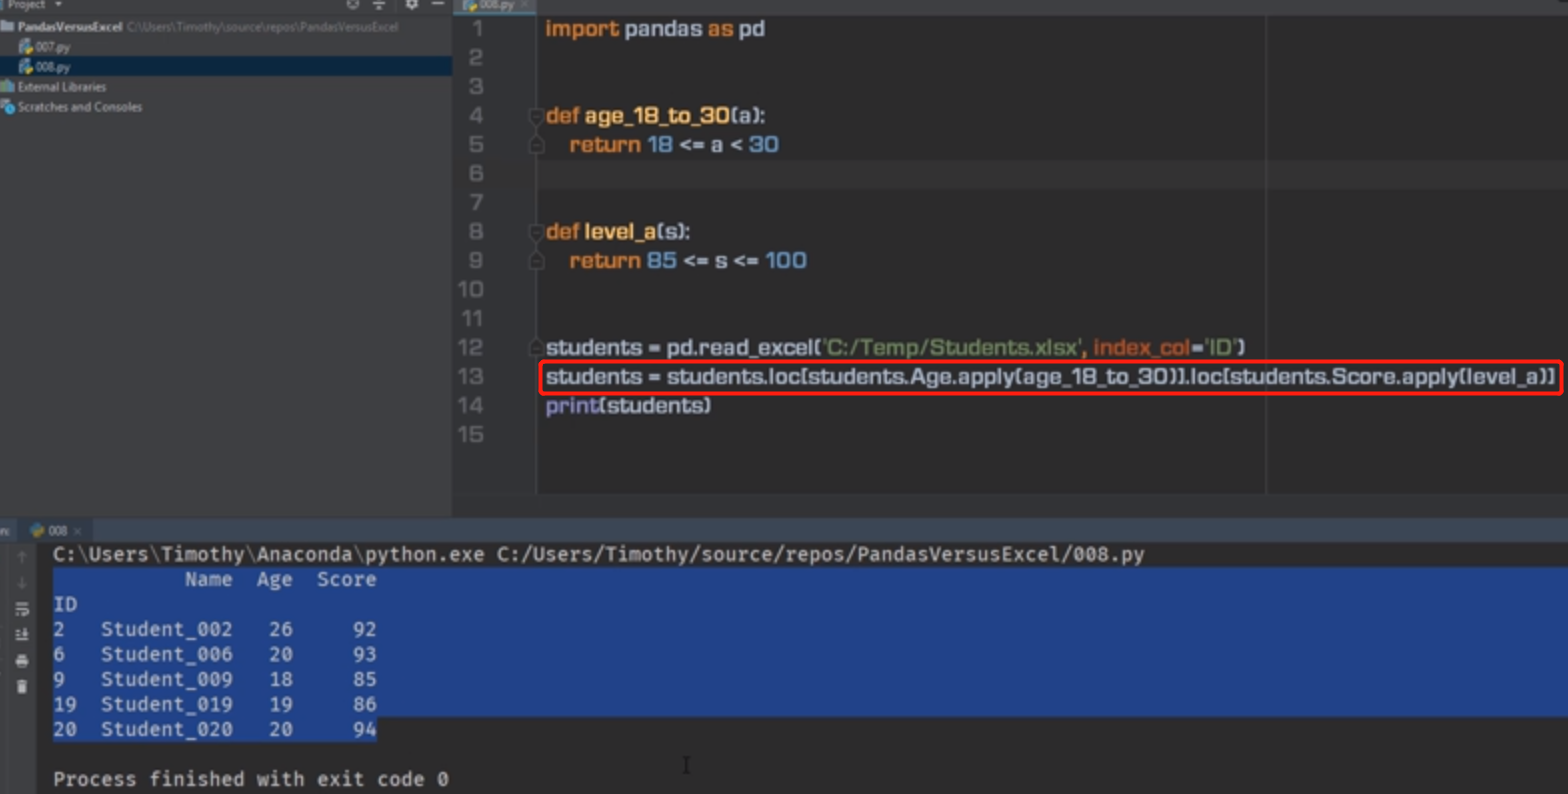Click line number 13 in the gutter

tap(471, 377)
